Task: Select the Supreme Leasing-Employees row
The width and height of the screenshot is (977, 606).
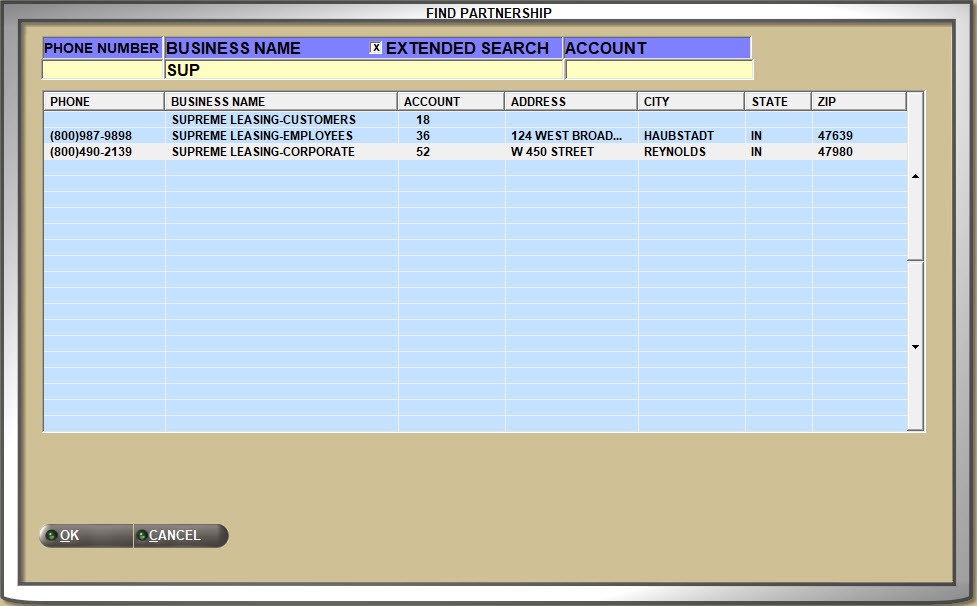Action: pos(262,136)
